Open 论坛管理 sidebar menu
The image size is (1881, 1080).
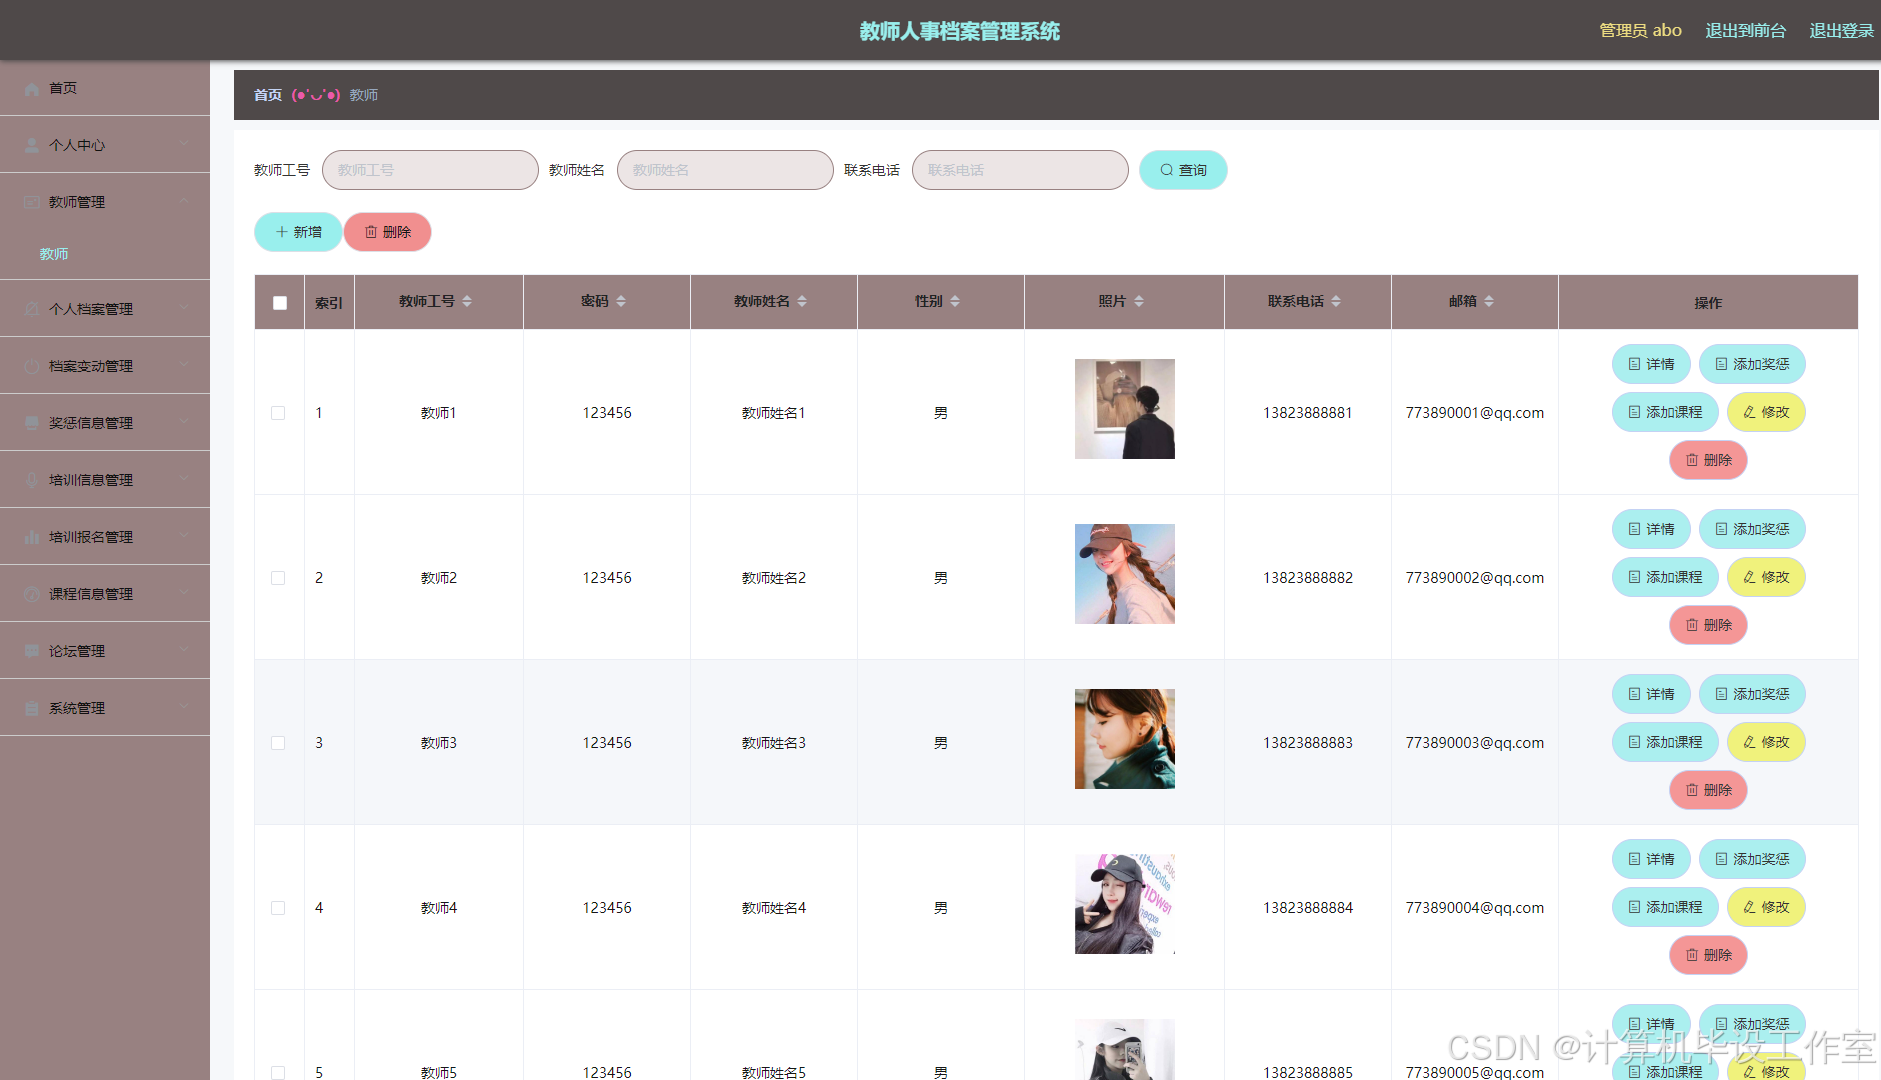[x=105, y=651]
